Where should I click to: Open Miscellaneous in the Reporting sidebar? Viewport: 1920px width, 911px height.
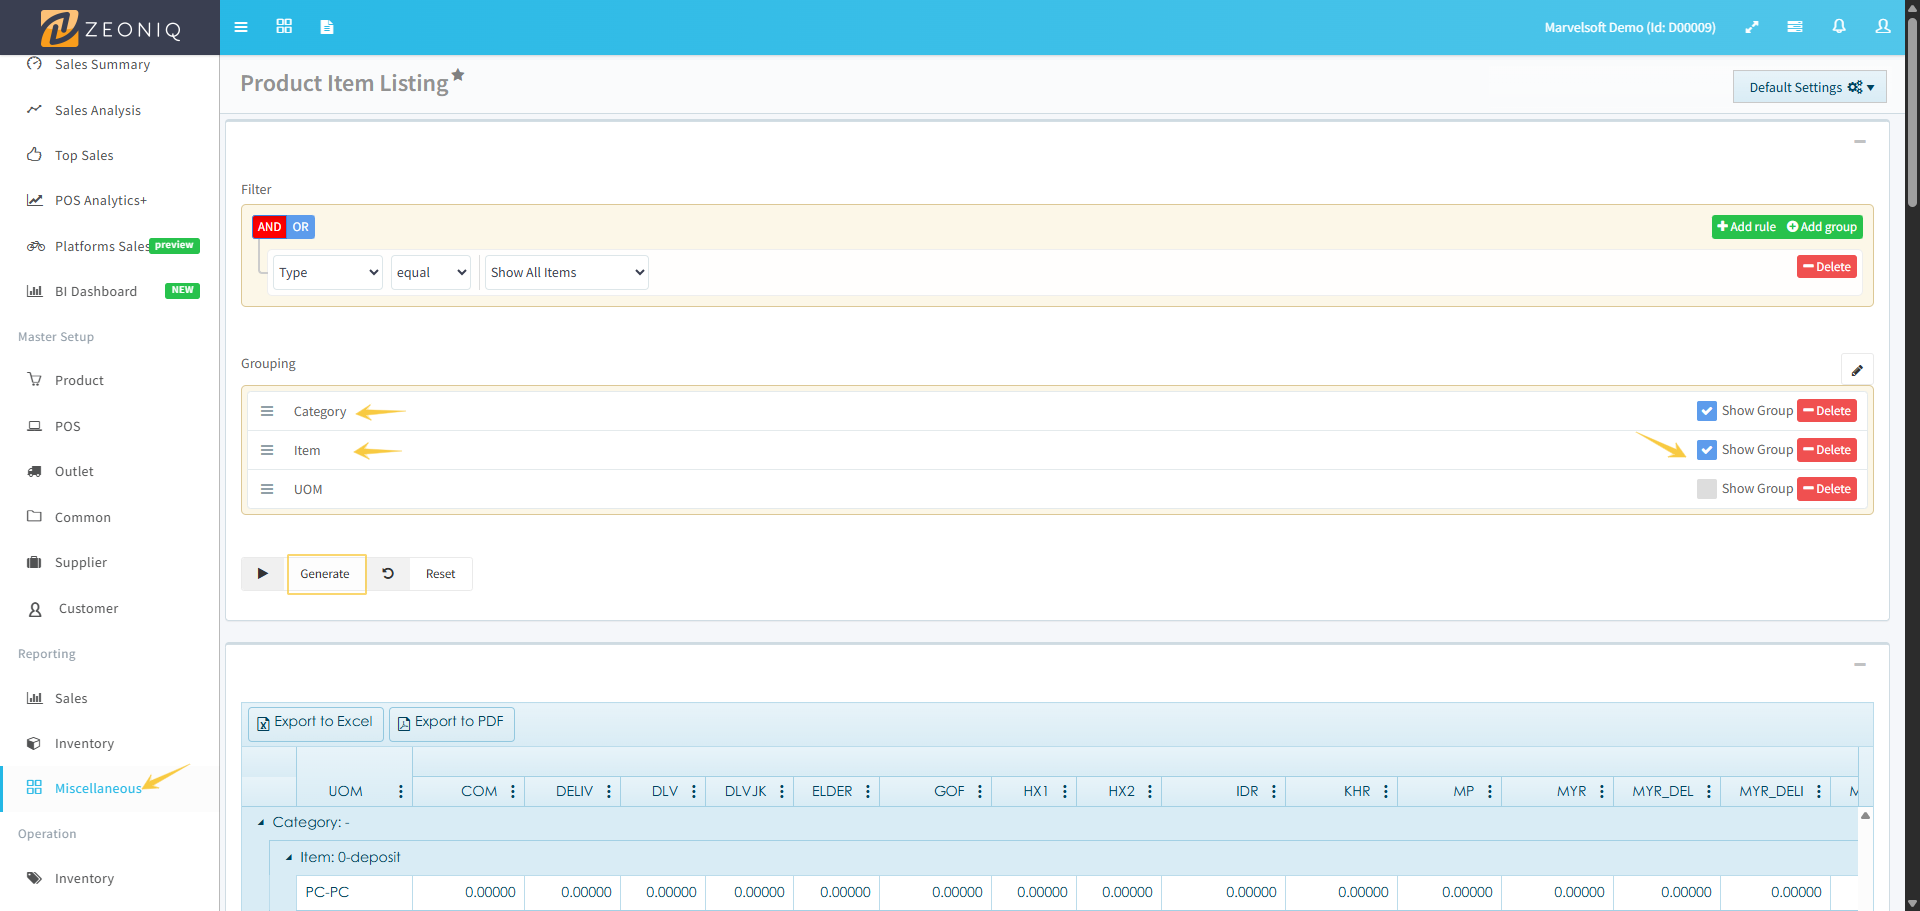pos(98,788)
